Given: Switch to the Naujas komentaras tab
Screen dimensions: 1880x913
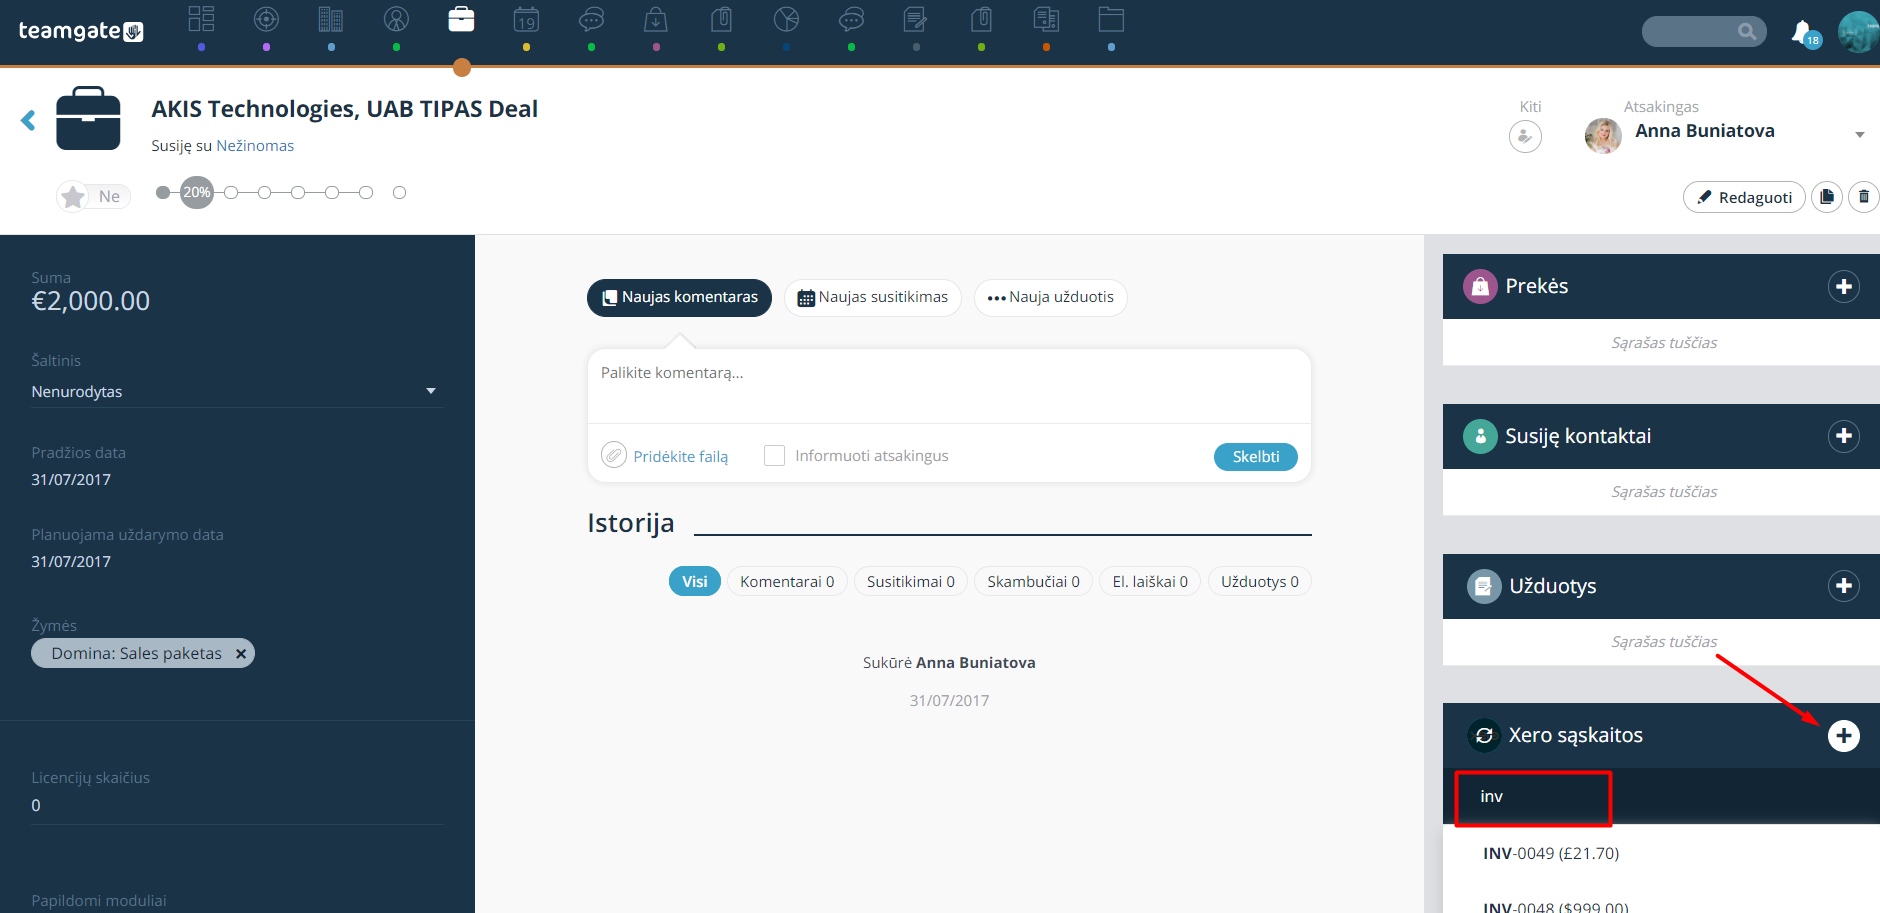Looking at the screenshot, I should click(679, 298).
